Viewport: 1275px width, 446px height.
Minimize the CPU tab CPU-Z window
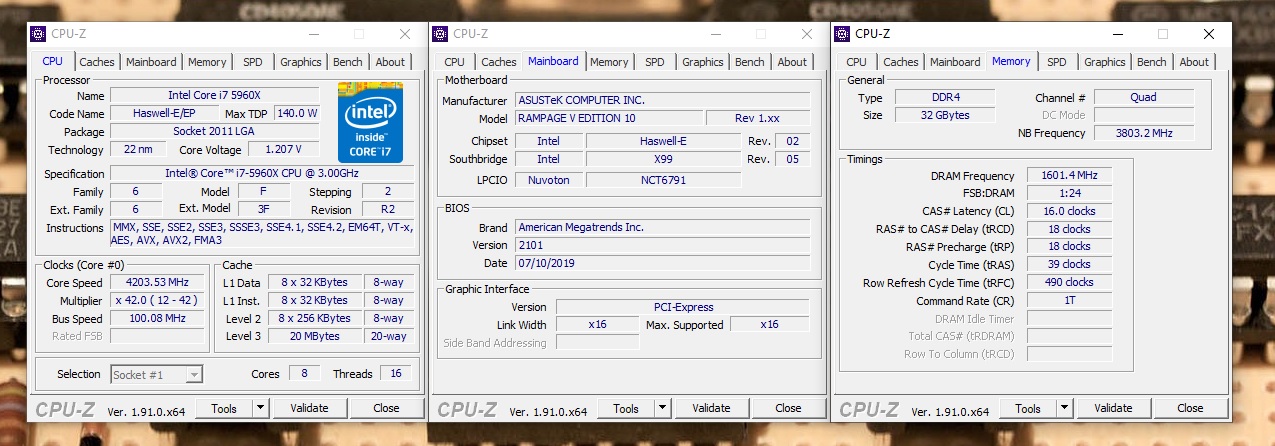(314, 33)
